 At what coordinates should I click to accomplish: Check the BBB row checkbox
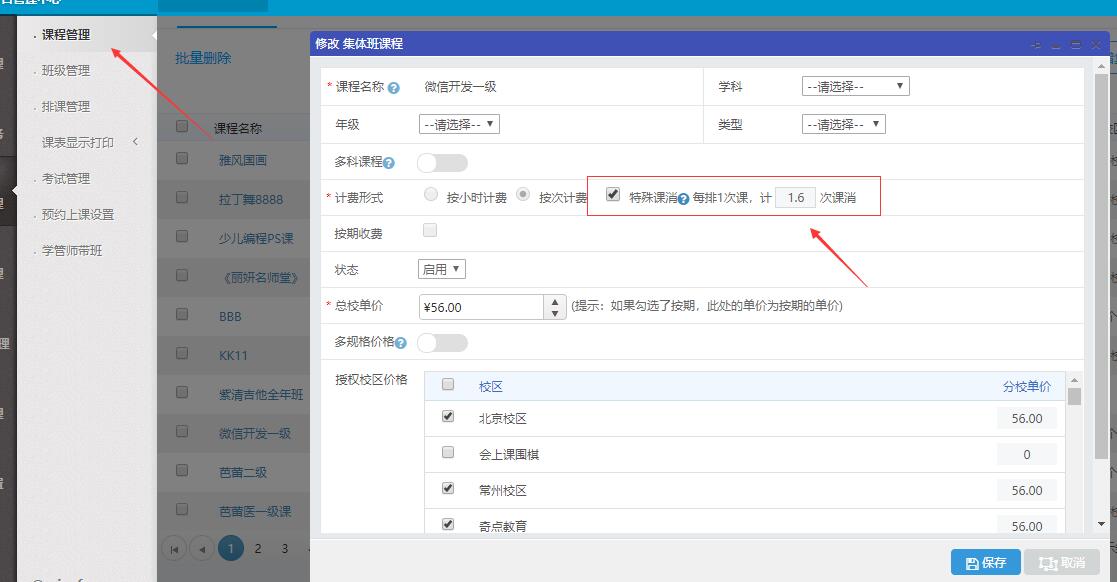[182, 314]
